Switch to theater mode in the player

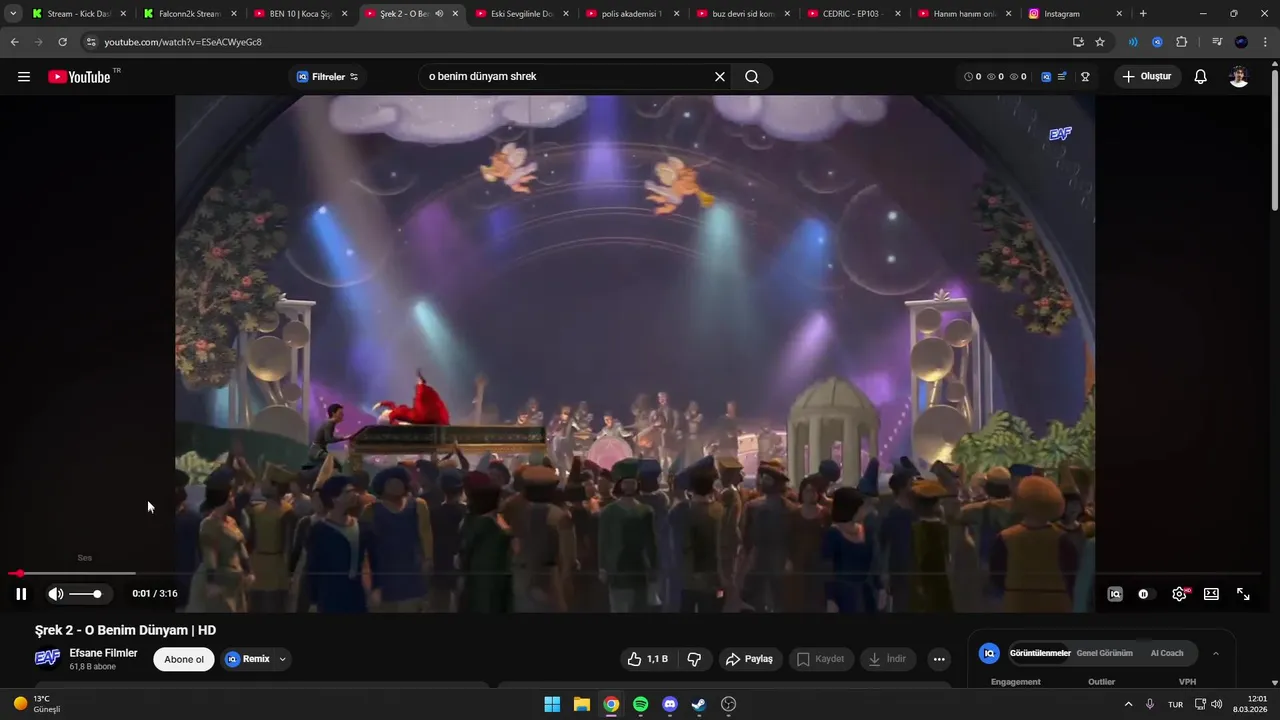pyautogui.click(x=1211, y=594)
